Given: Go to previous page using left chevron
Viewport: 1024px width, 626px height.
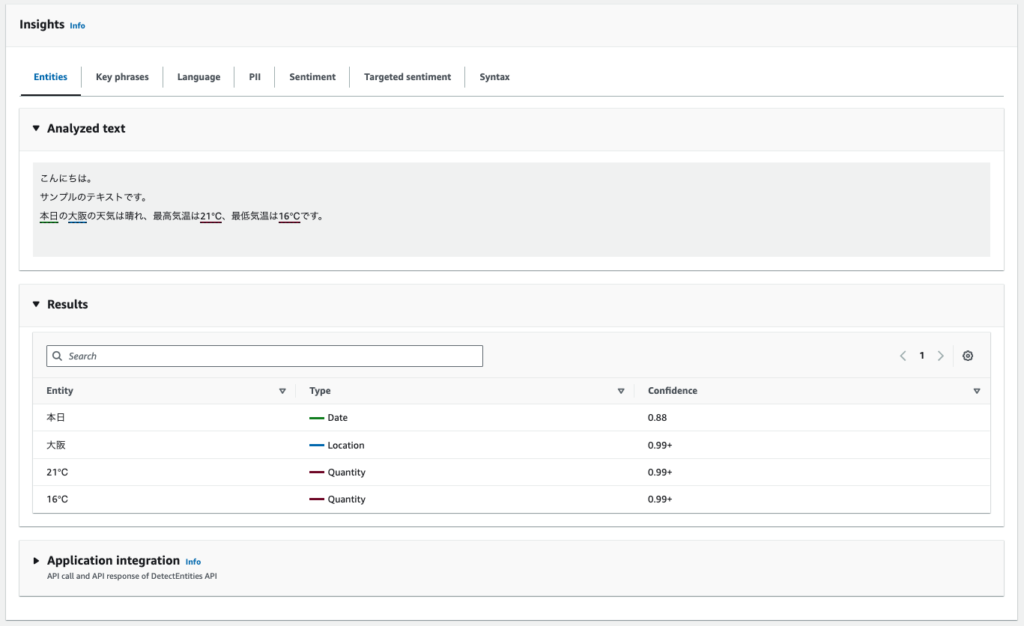Looking at the screenshot, I should pyautogui.click(x=903, y=355).
